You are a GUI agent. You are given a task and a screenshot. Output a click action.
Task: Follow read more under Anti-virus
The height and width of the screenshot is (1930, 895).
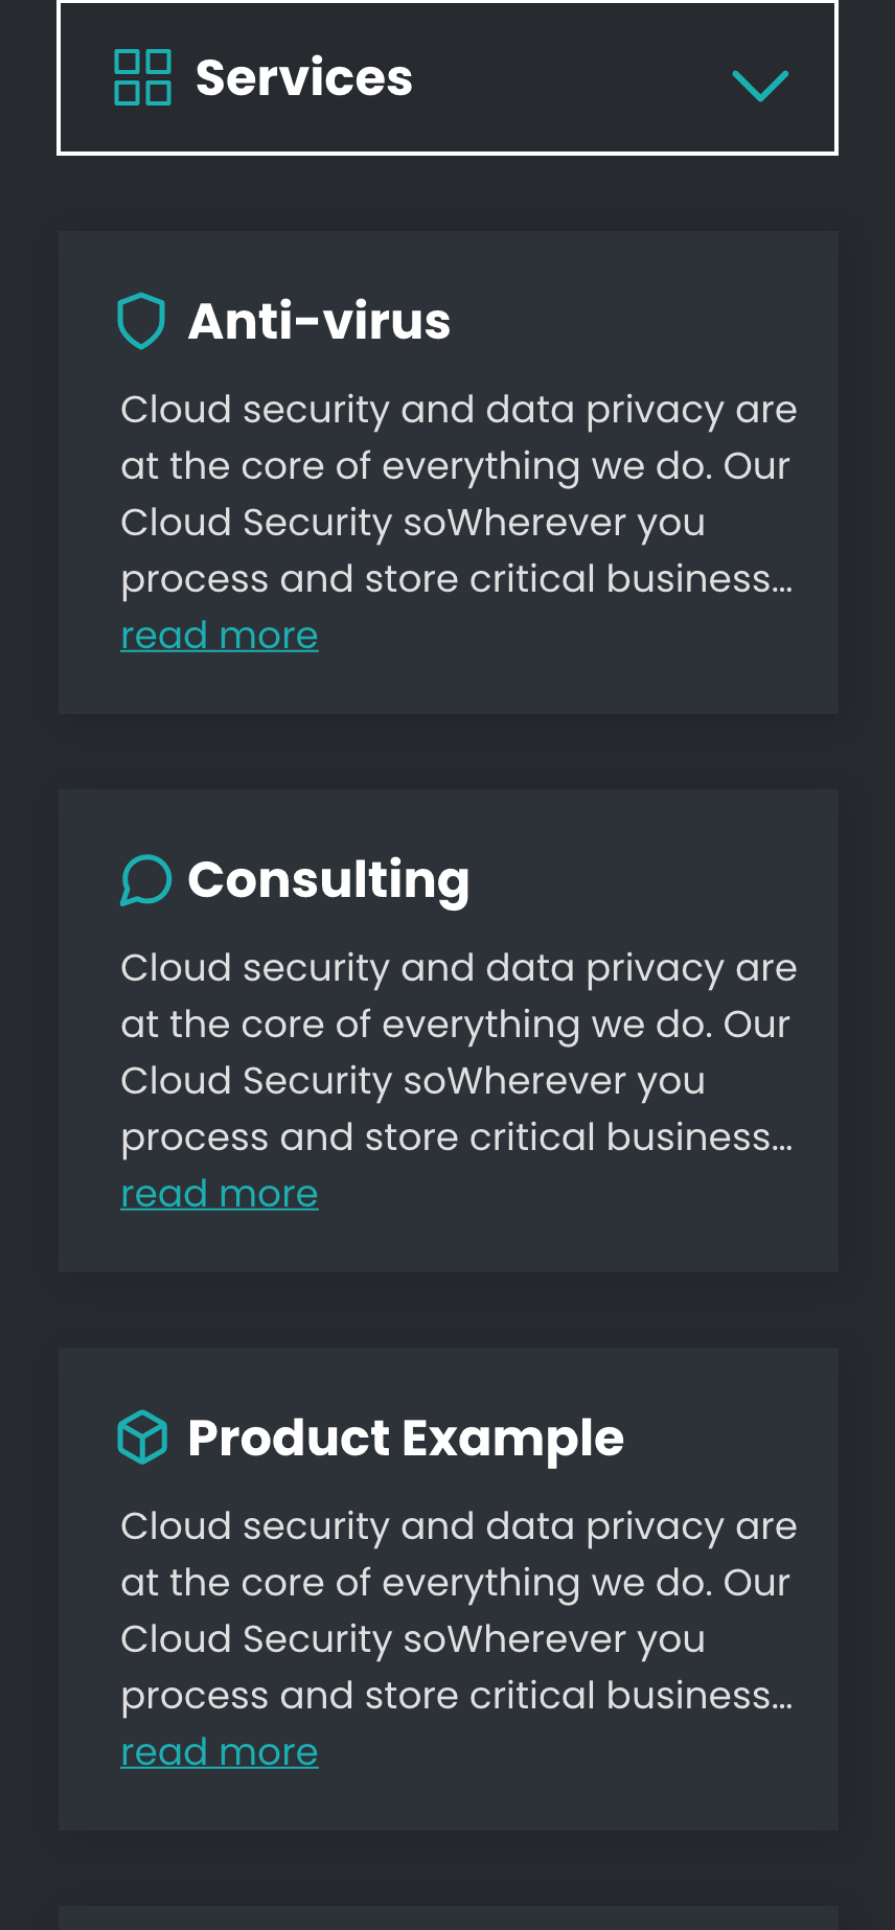coord(219,635)
